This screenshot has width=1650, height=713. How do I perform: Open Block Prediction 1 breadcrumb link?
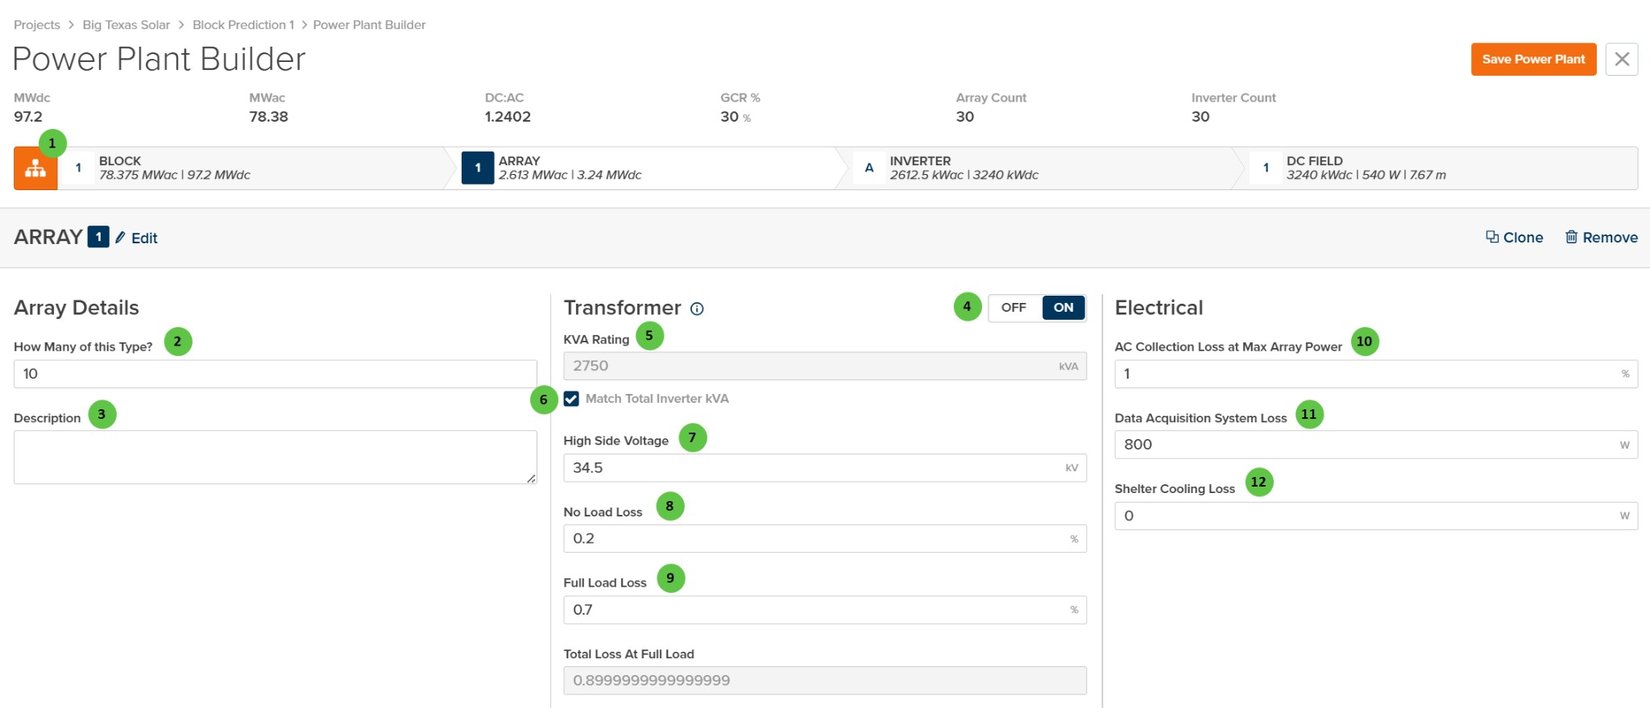(243, 25)
